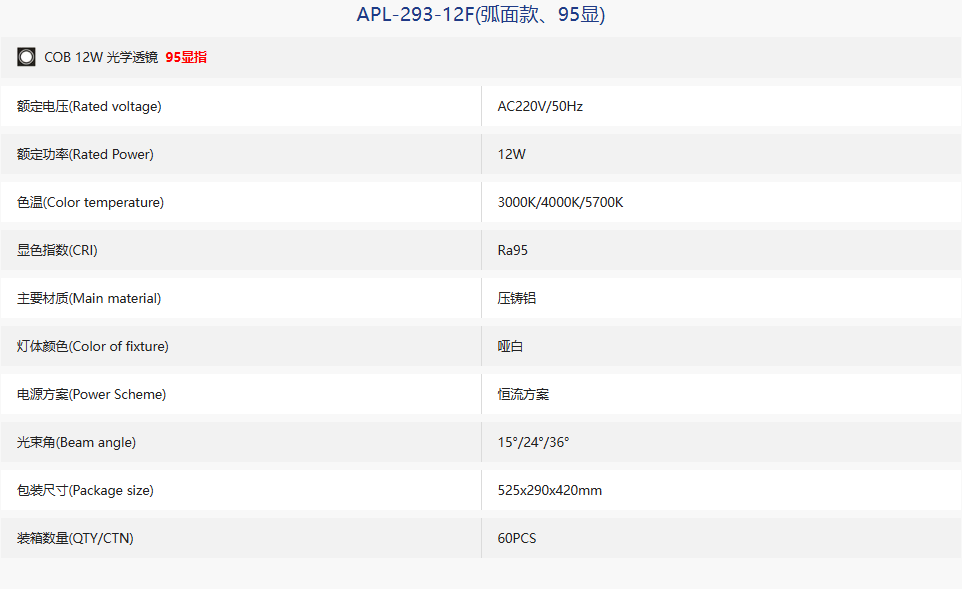Select the "电源方案(Power Scheme)" label
The width and height of the screenshot is (962, 589).
91,394
